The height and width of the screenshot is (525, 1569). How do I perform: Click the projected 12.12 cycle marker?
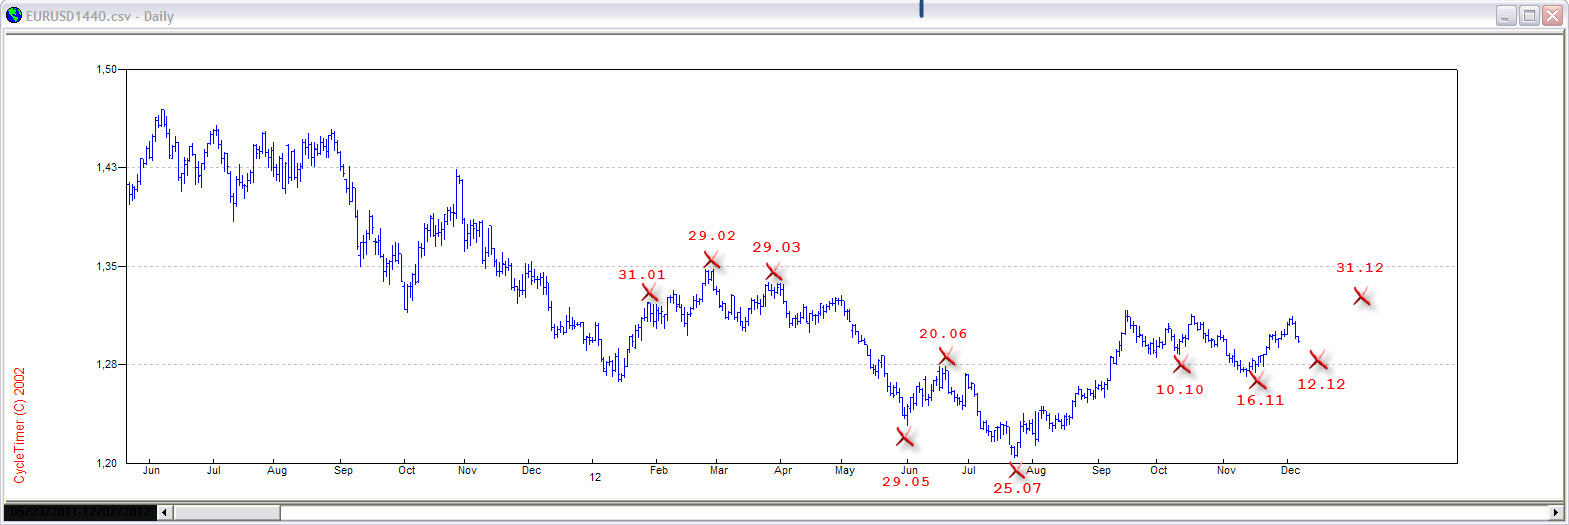coord(1318,360)
